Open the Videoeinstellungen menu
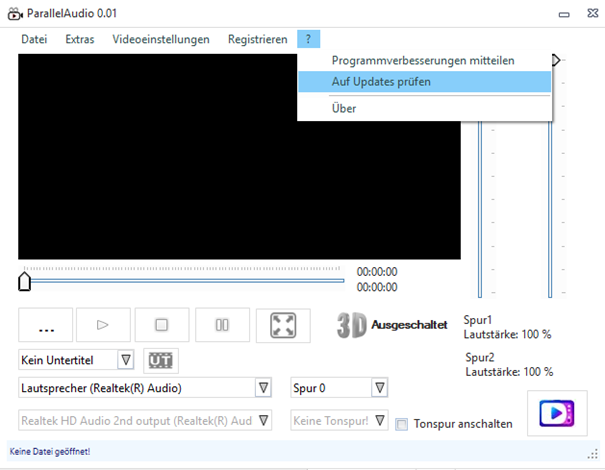The width and height of the screenshot is (605, 470). click(x=161, y=39)
